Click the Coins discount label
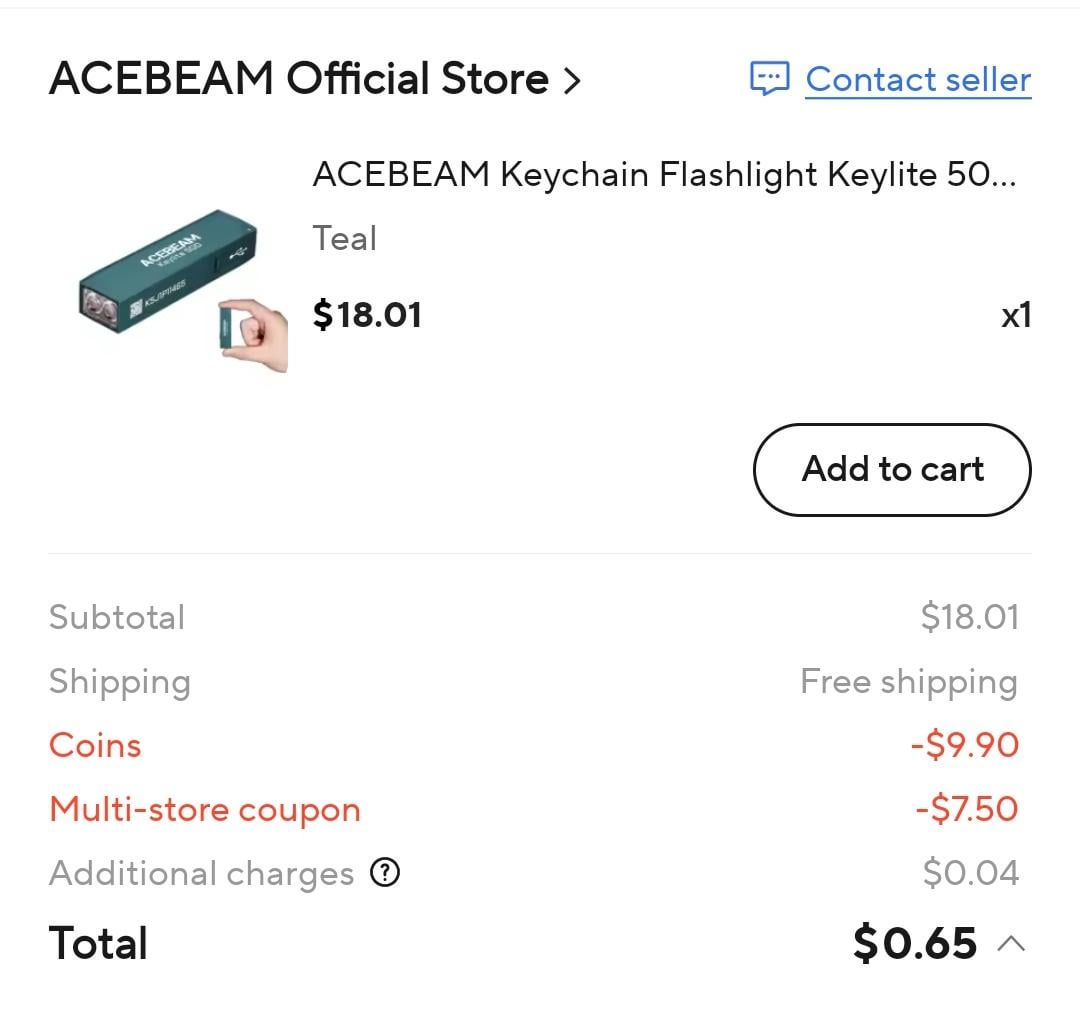 95,745
